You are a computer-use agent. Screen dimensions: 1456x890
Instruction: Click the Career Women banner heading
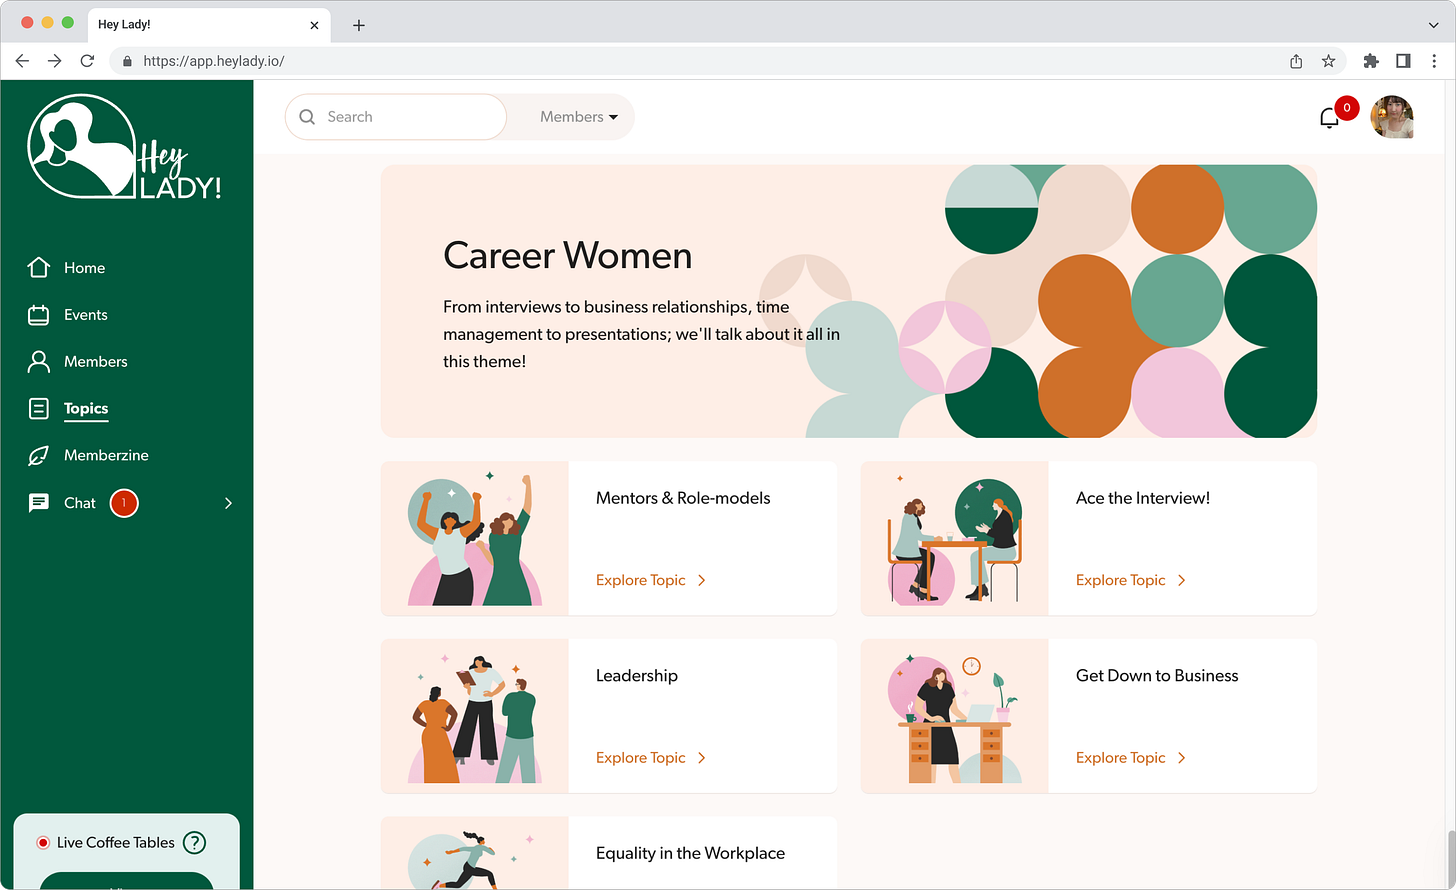[567, 256]
